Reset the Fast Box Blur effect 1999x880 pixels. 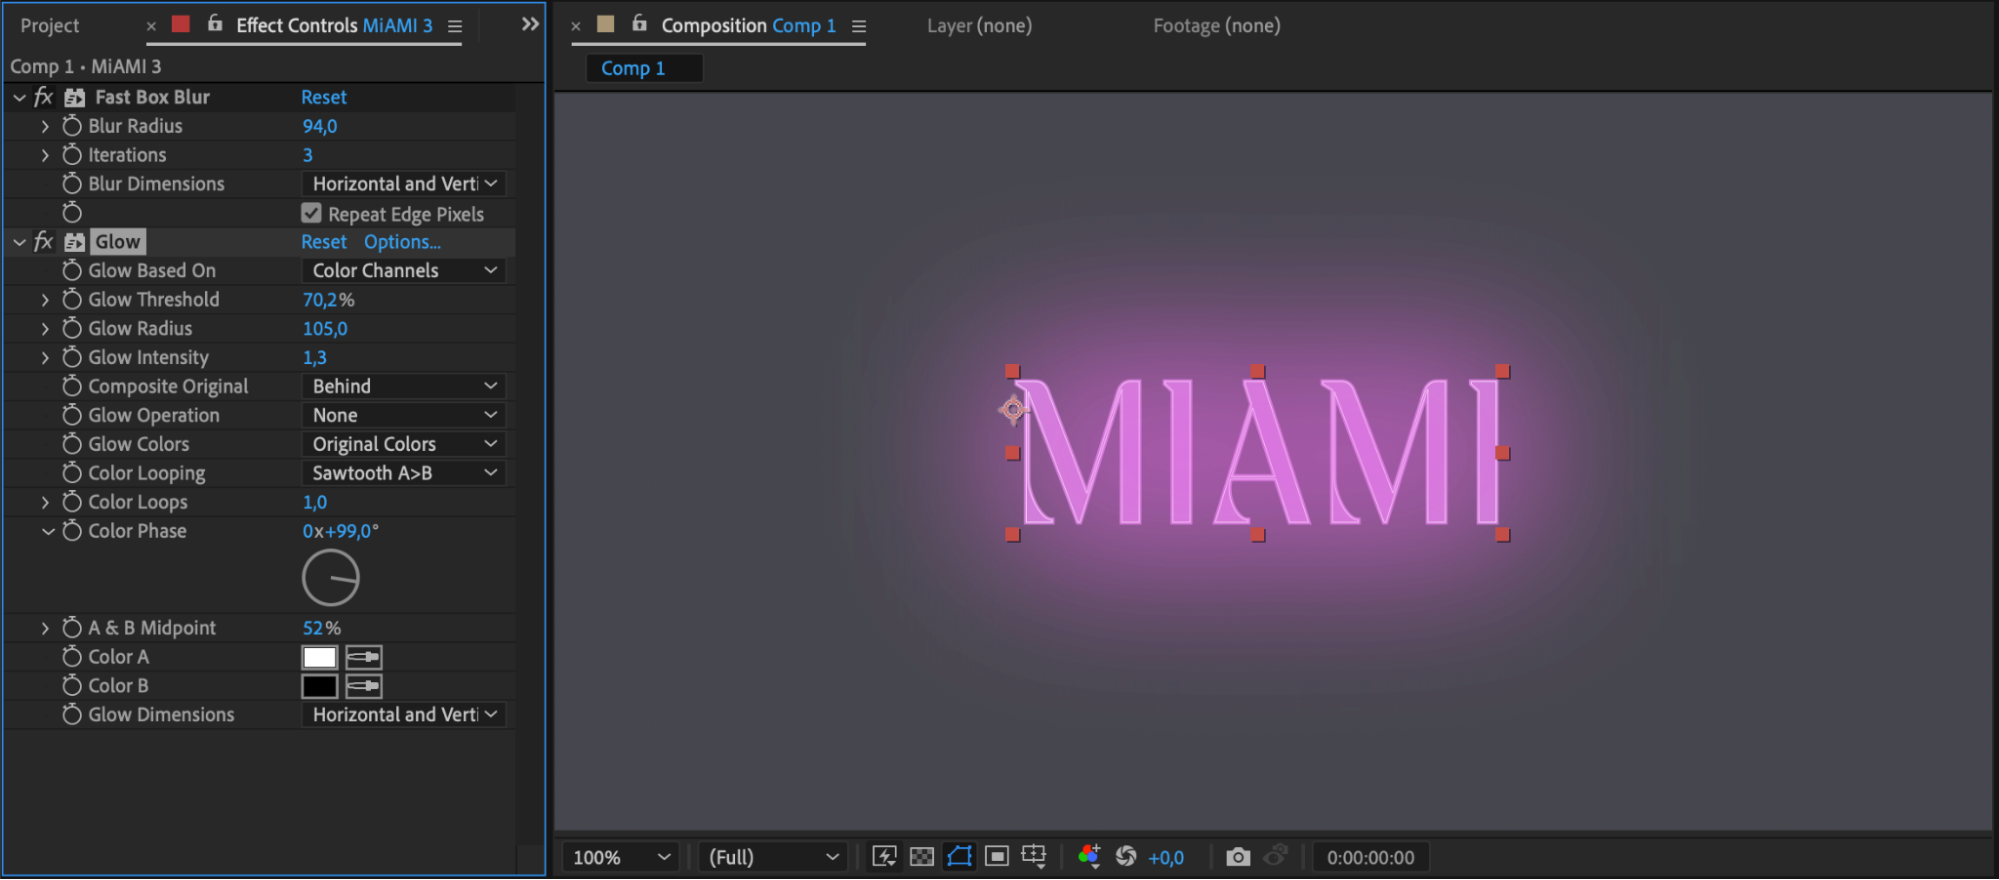coord(324,97)
